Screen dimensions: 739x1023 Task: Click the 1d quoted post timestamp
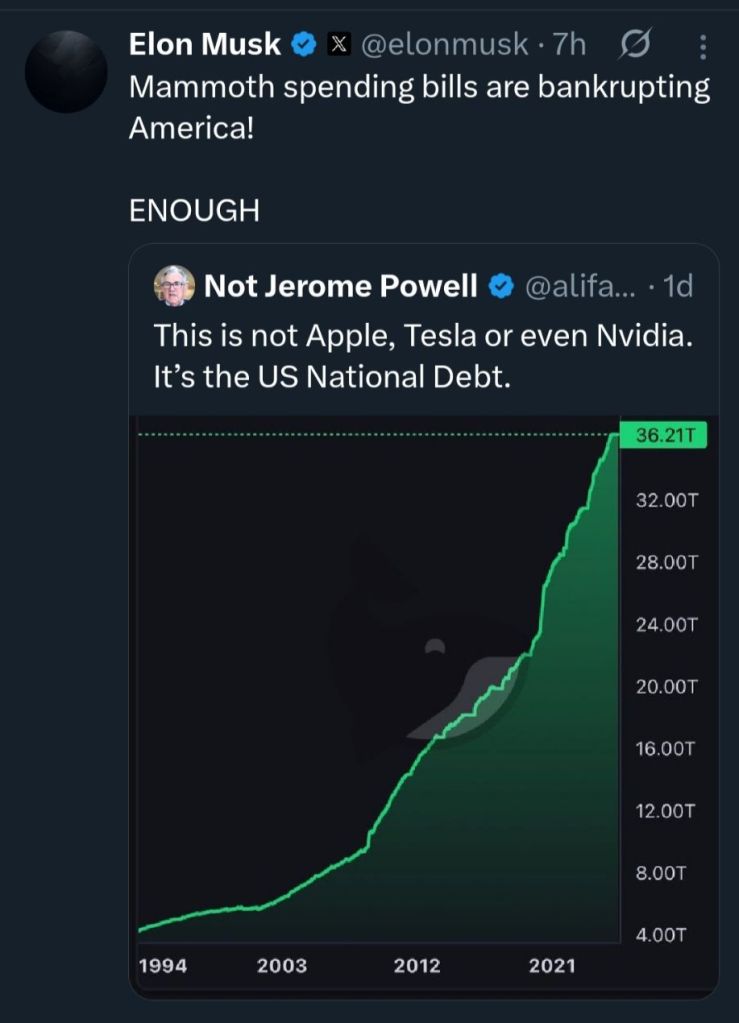677,288
